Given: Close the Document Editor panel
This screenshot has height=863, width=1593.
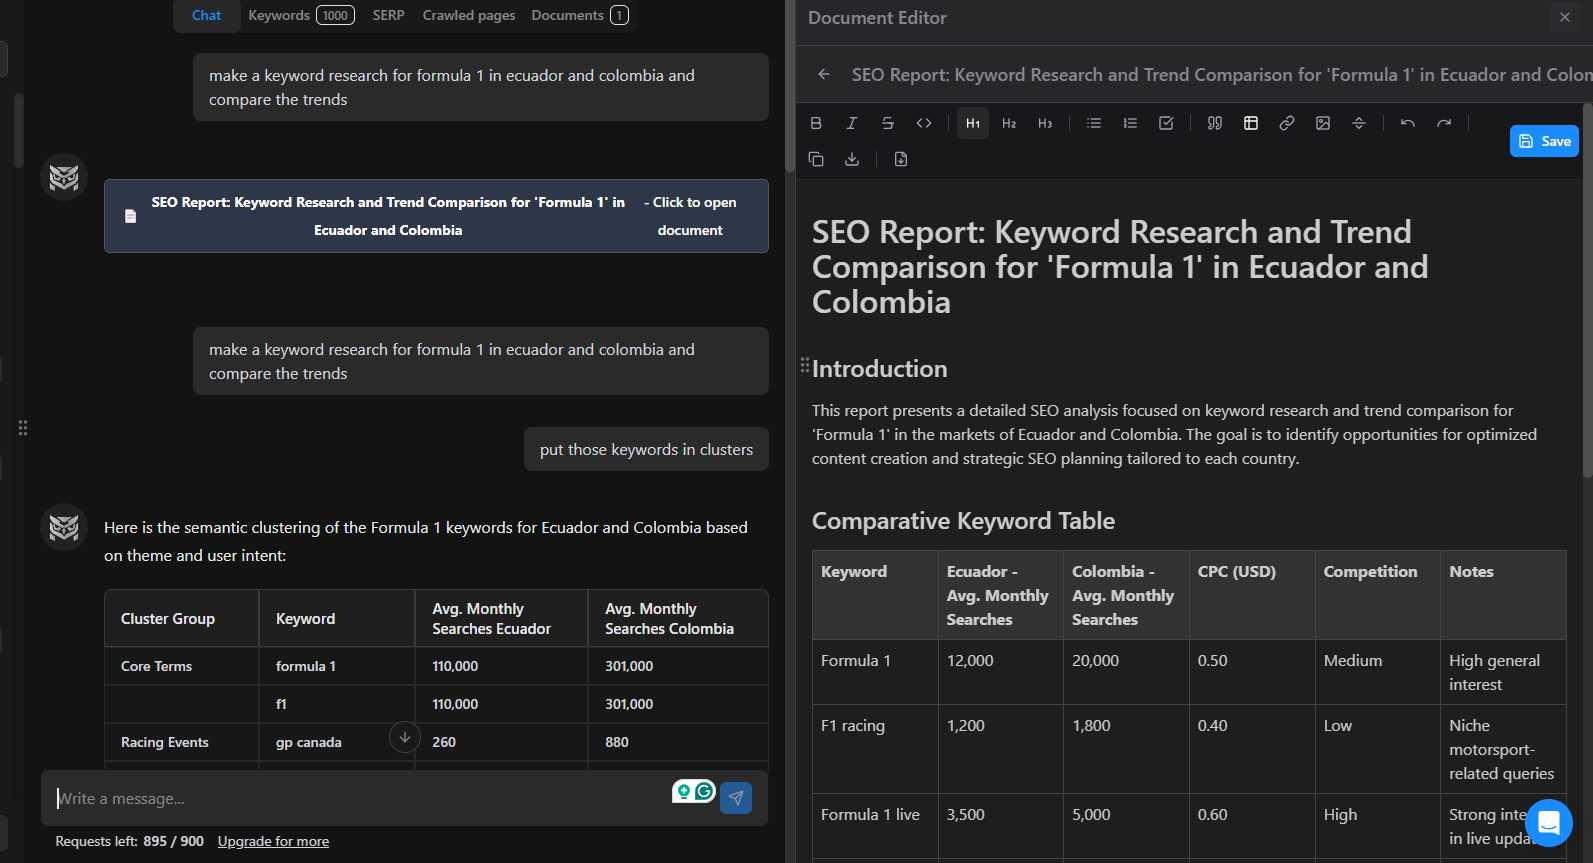Looking at the screenshot, I should pos(1565,17).
